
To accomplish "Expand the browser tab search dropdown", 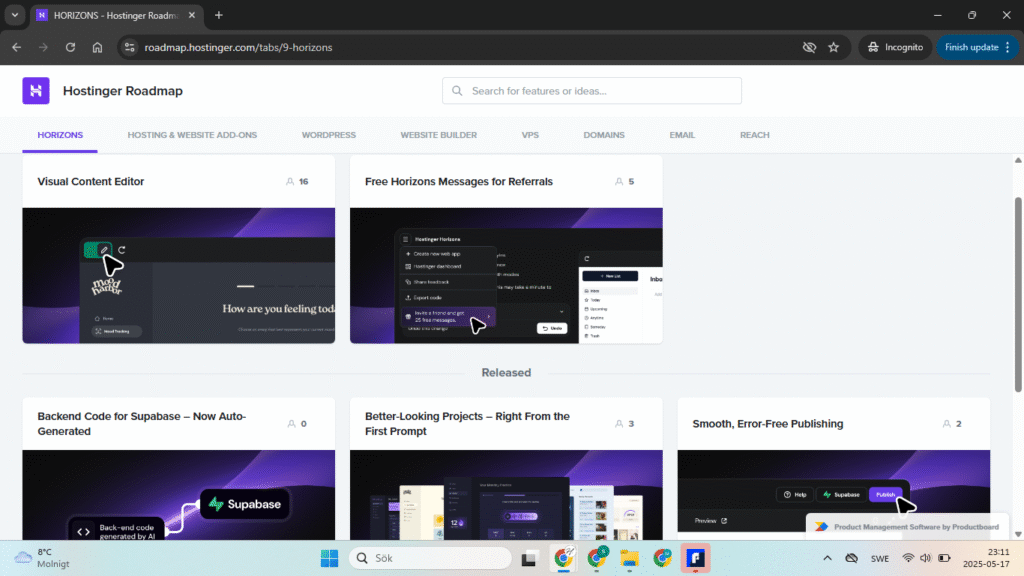I will [x=14, y=15].
